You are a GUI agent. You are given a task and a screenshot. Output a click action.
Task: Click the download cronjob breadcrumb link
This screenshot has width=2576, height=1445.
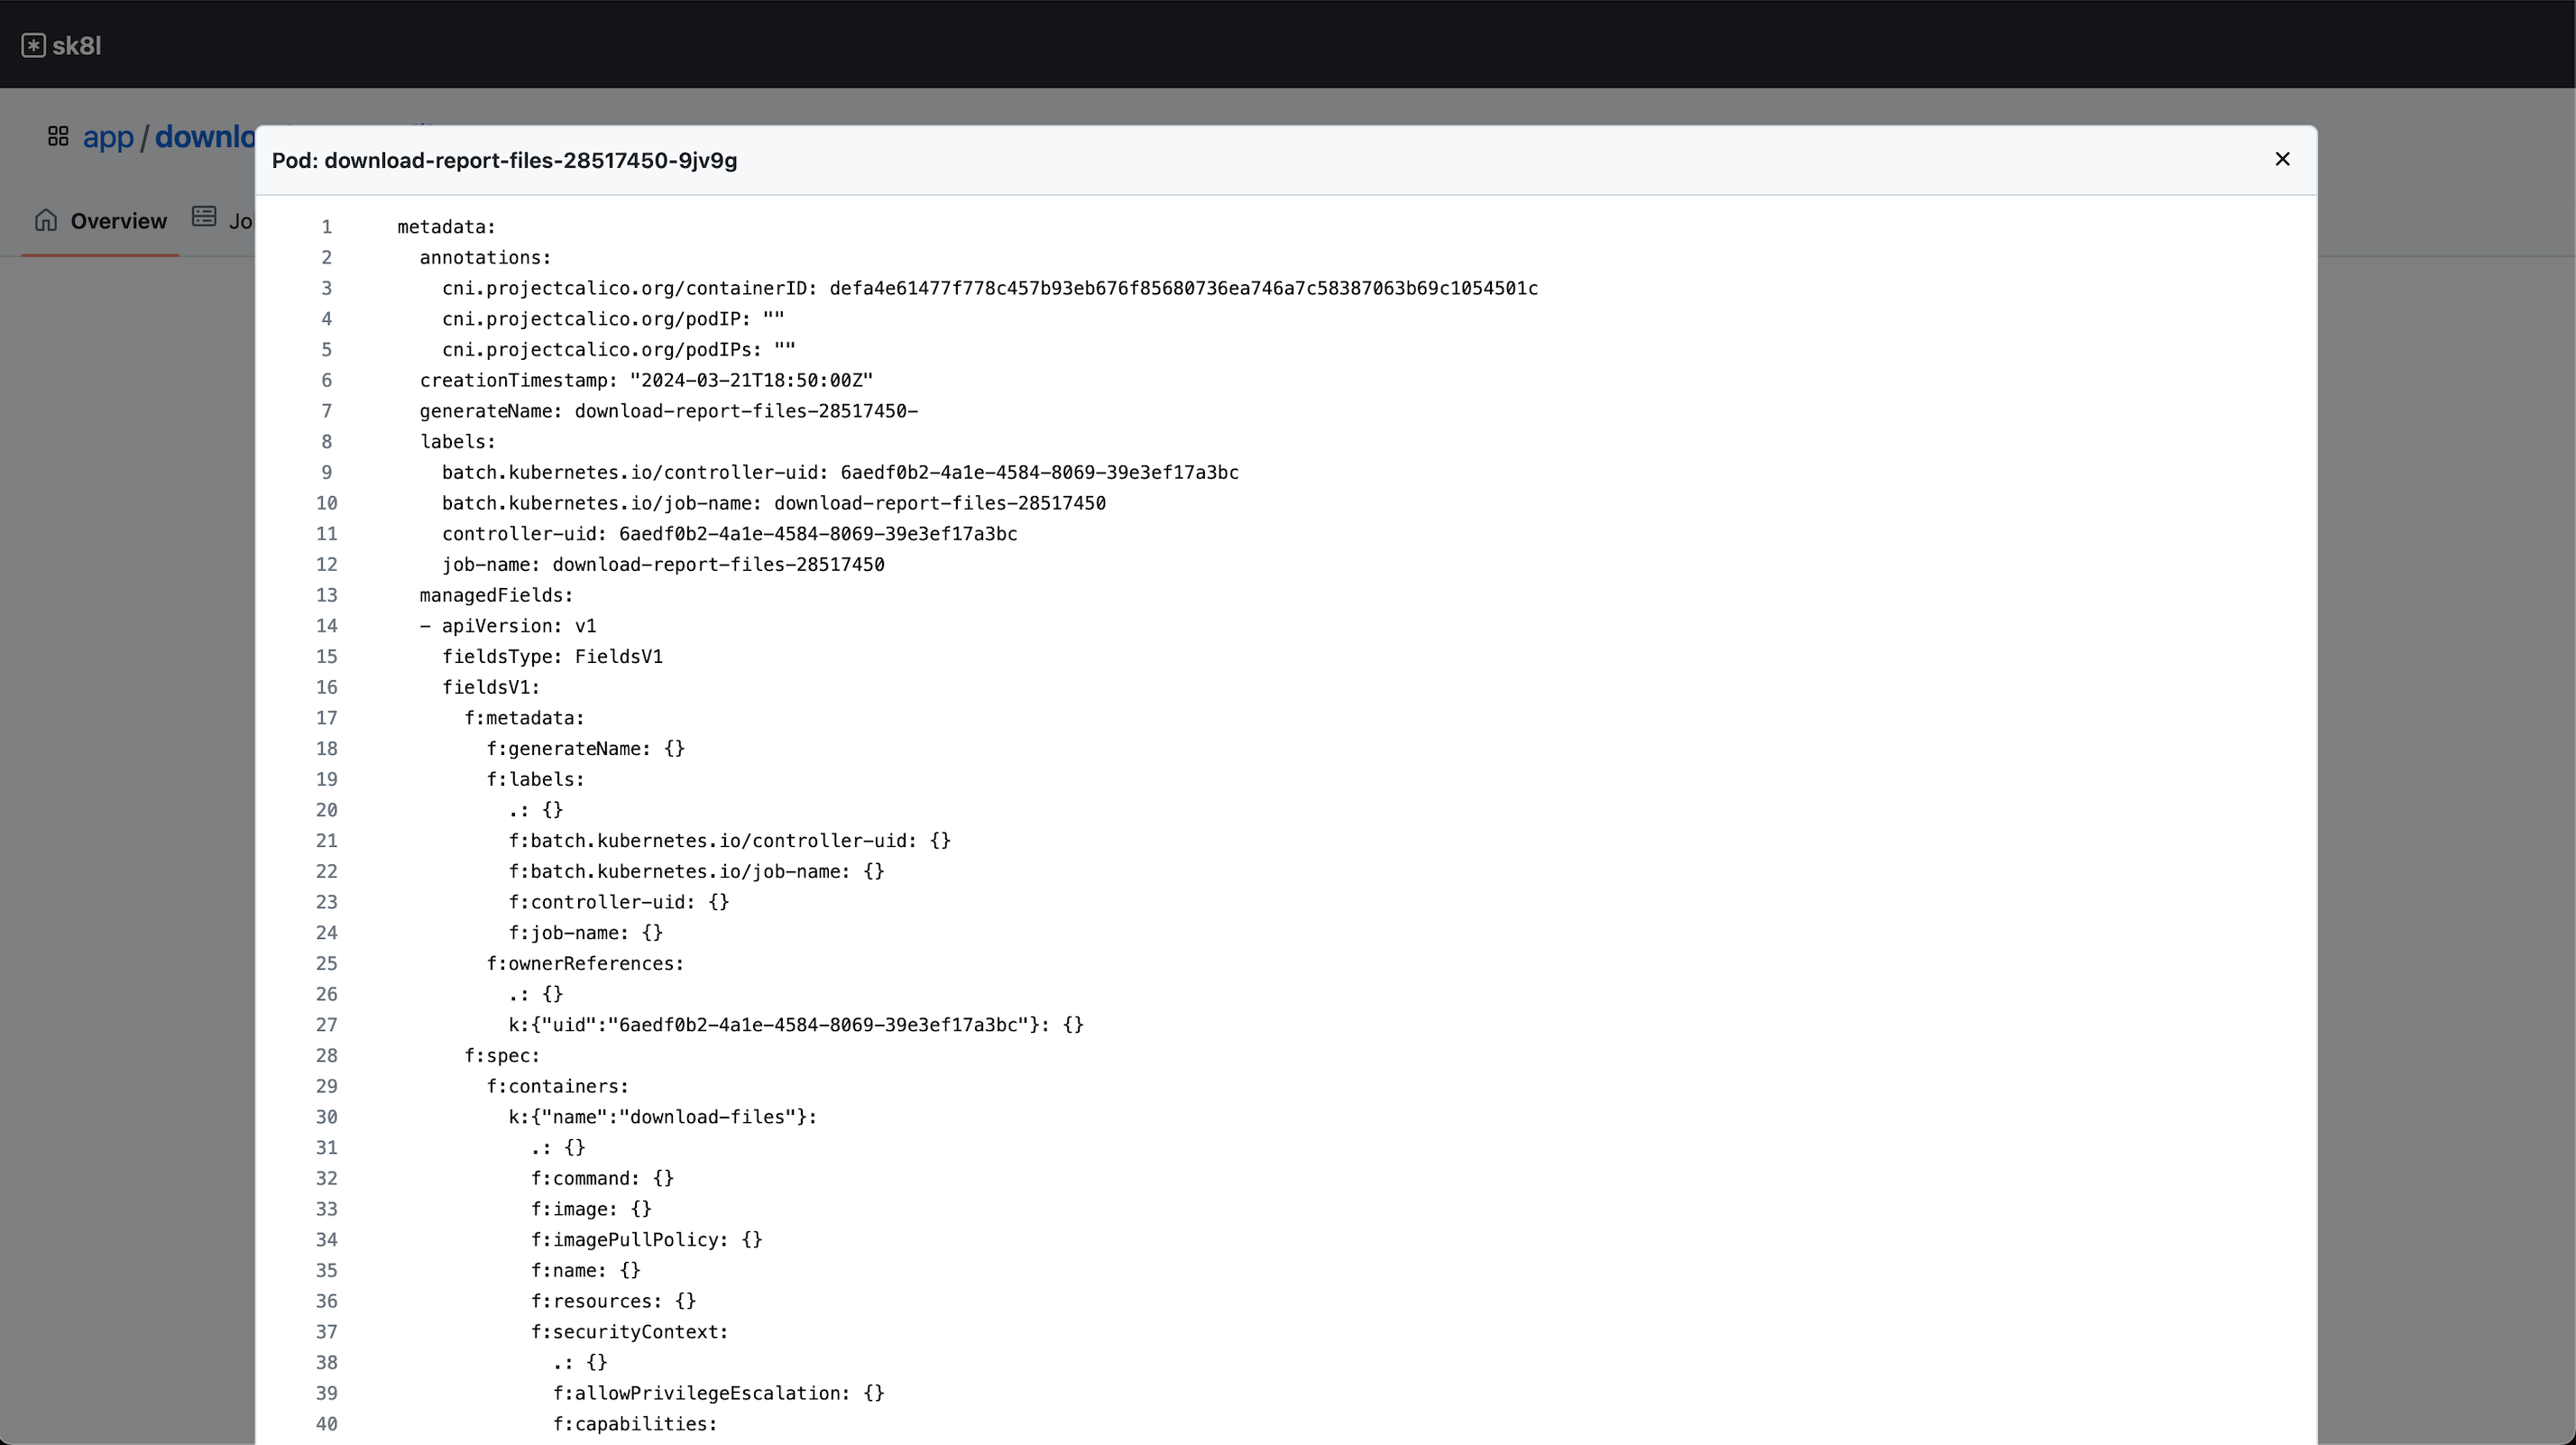point(204,137)
